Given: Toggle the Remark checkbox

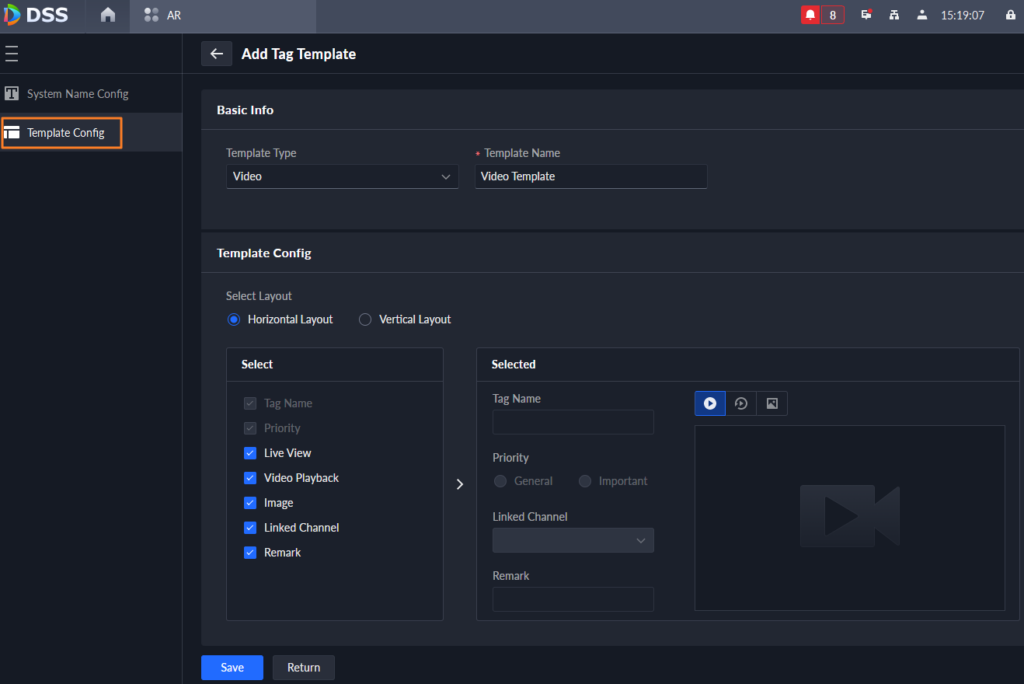Looking at the screenshot, I should coord(250,552).
